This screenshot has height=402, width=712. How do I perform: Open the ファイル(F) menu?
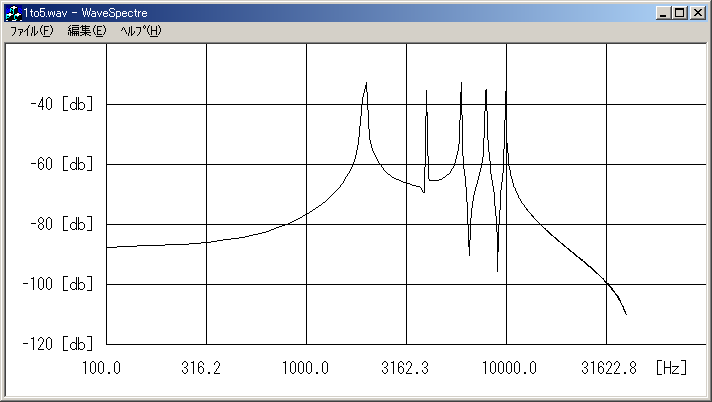pyautogui.click(x=31, y=31)
